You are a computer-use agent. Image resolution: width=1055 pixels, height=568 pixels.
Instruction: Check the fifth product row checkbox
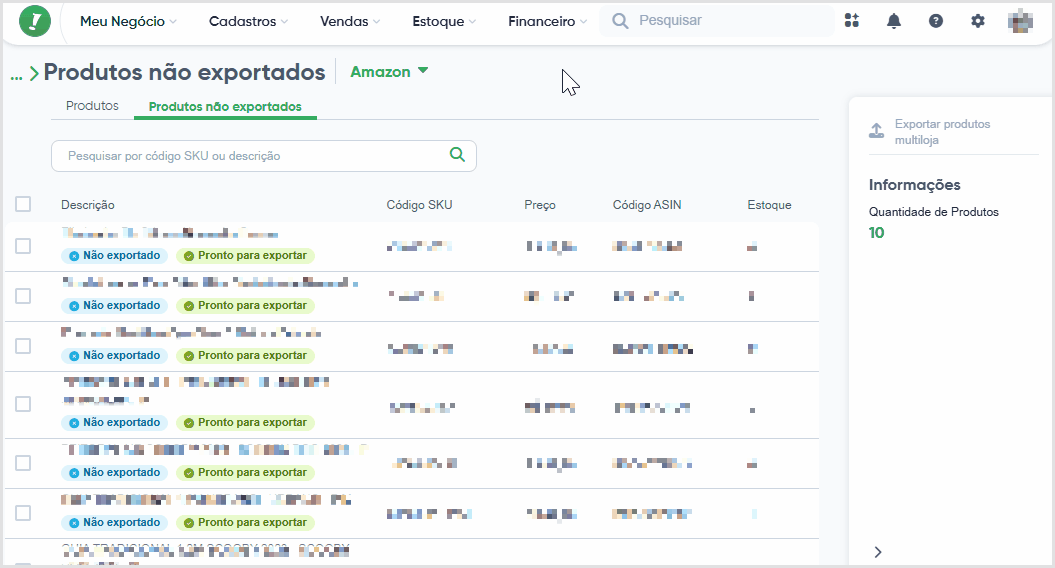23,463
